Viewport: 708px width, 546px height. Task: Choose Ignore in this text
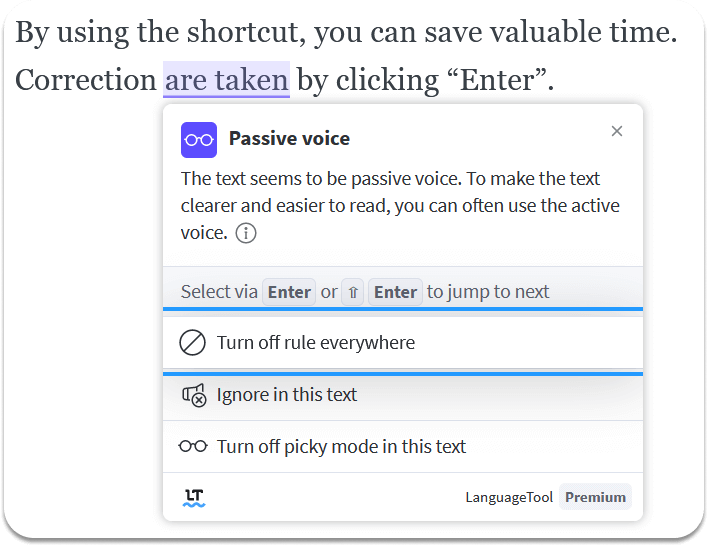tap(403, 395)
